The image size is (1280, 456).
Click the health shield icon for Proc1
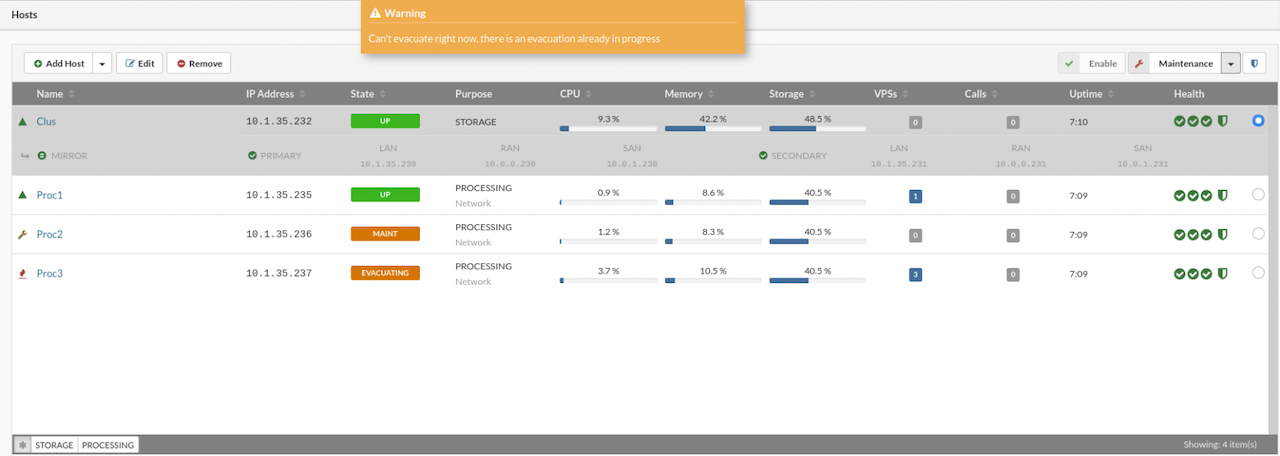[1221, 195]
